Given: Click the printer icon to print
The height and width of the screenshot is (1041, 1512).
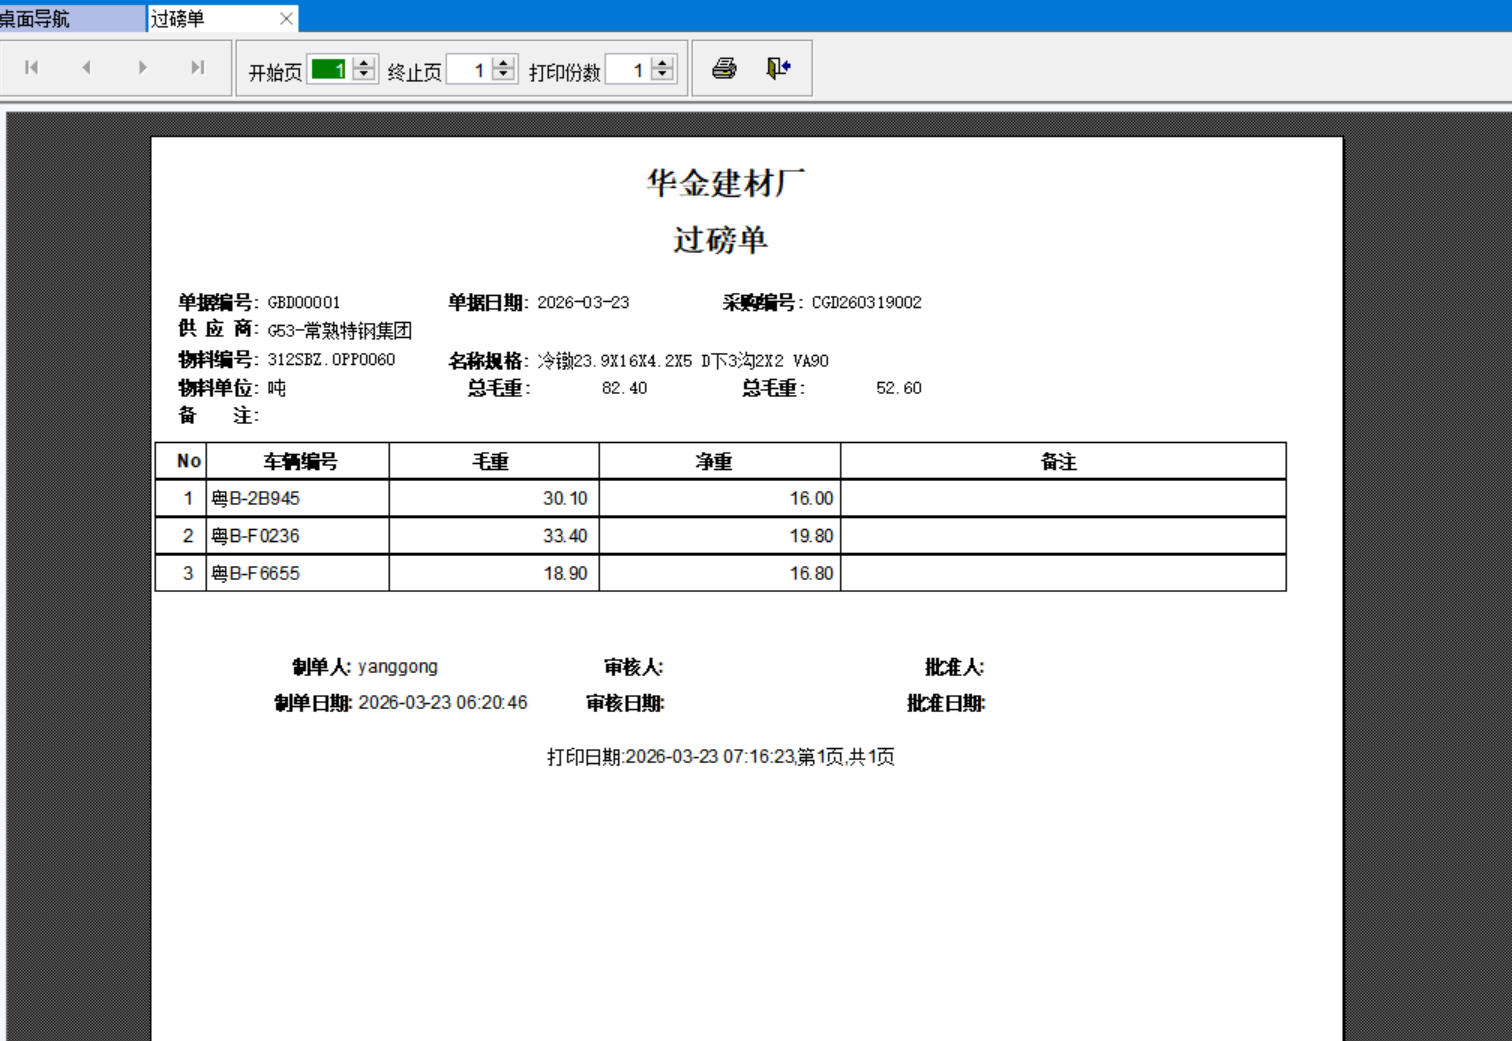Looking at the screenshot, I should tap(724, 68).
